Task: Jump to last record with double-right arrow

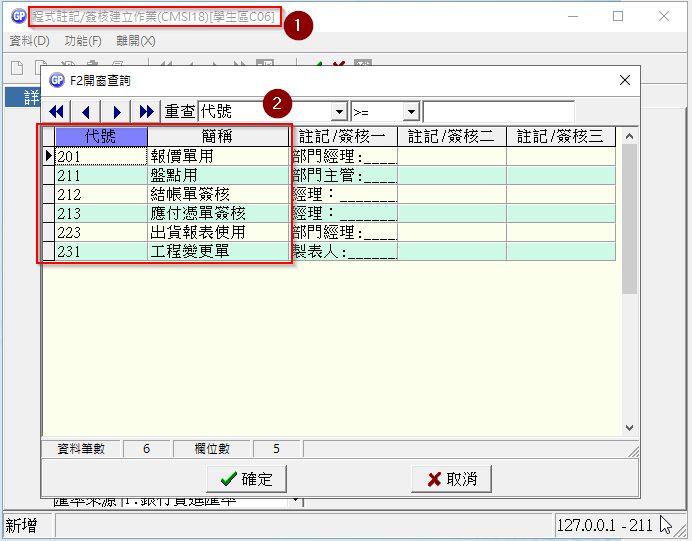Action: pos(147,111)
